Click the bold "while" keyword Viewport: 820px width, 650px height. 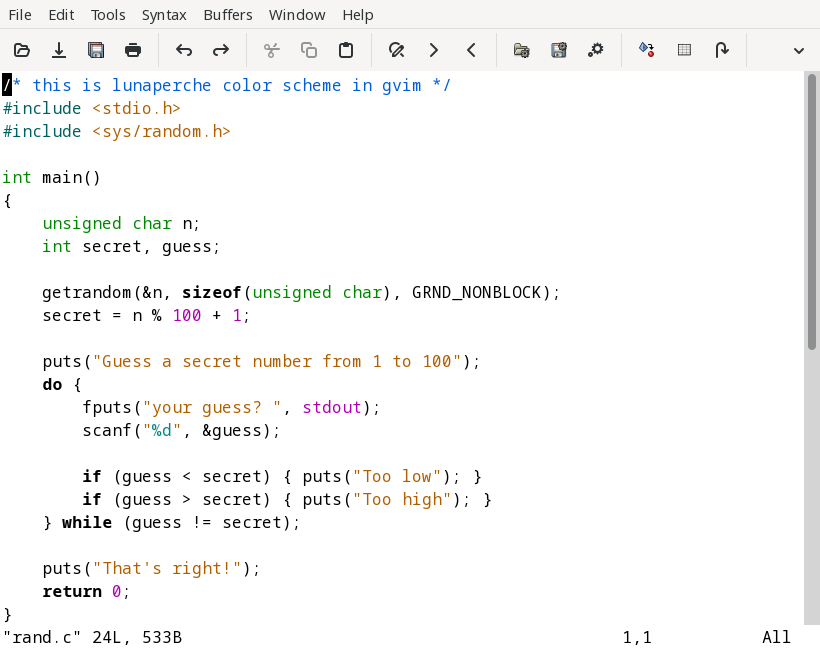(x=87, y=522)
